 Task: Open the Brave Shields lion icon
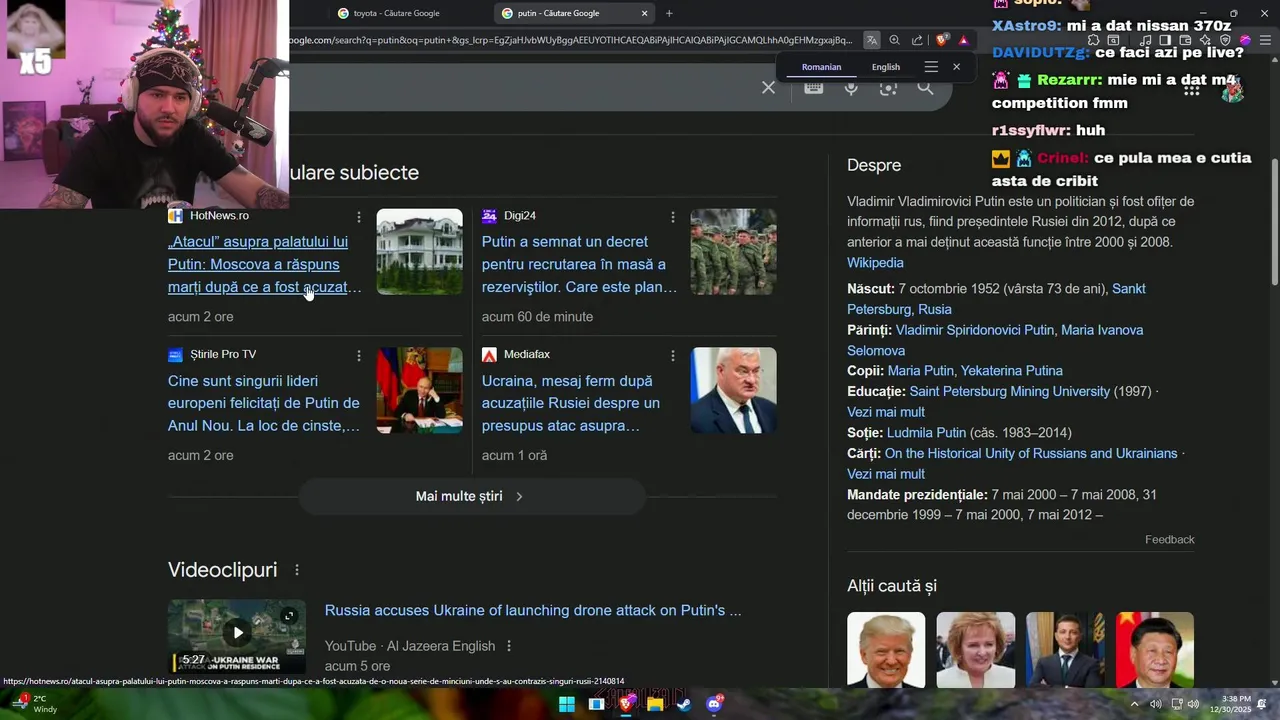click(941, 40)
